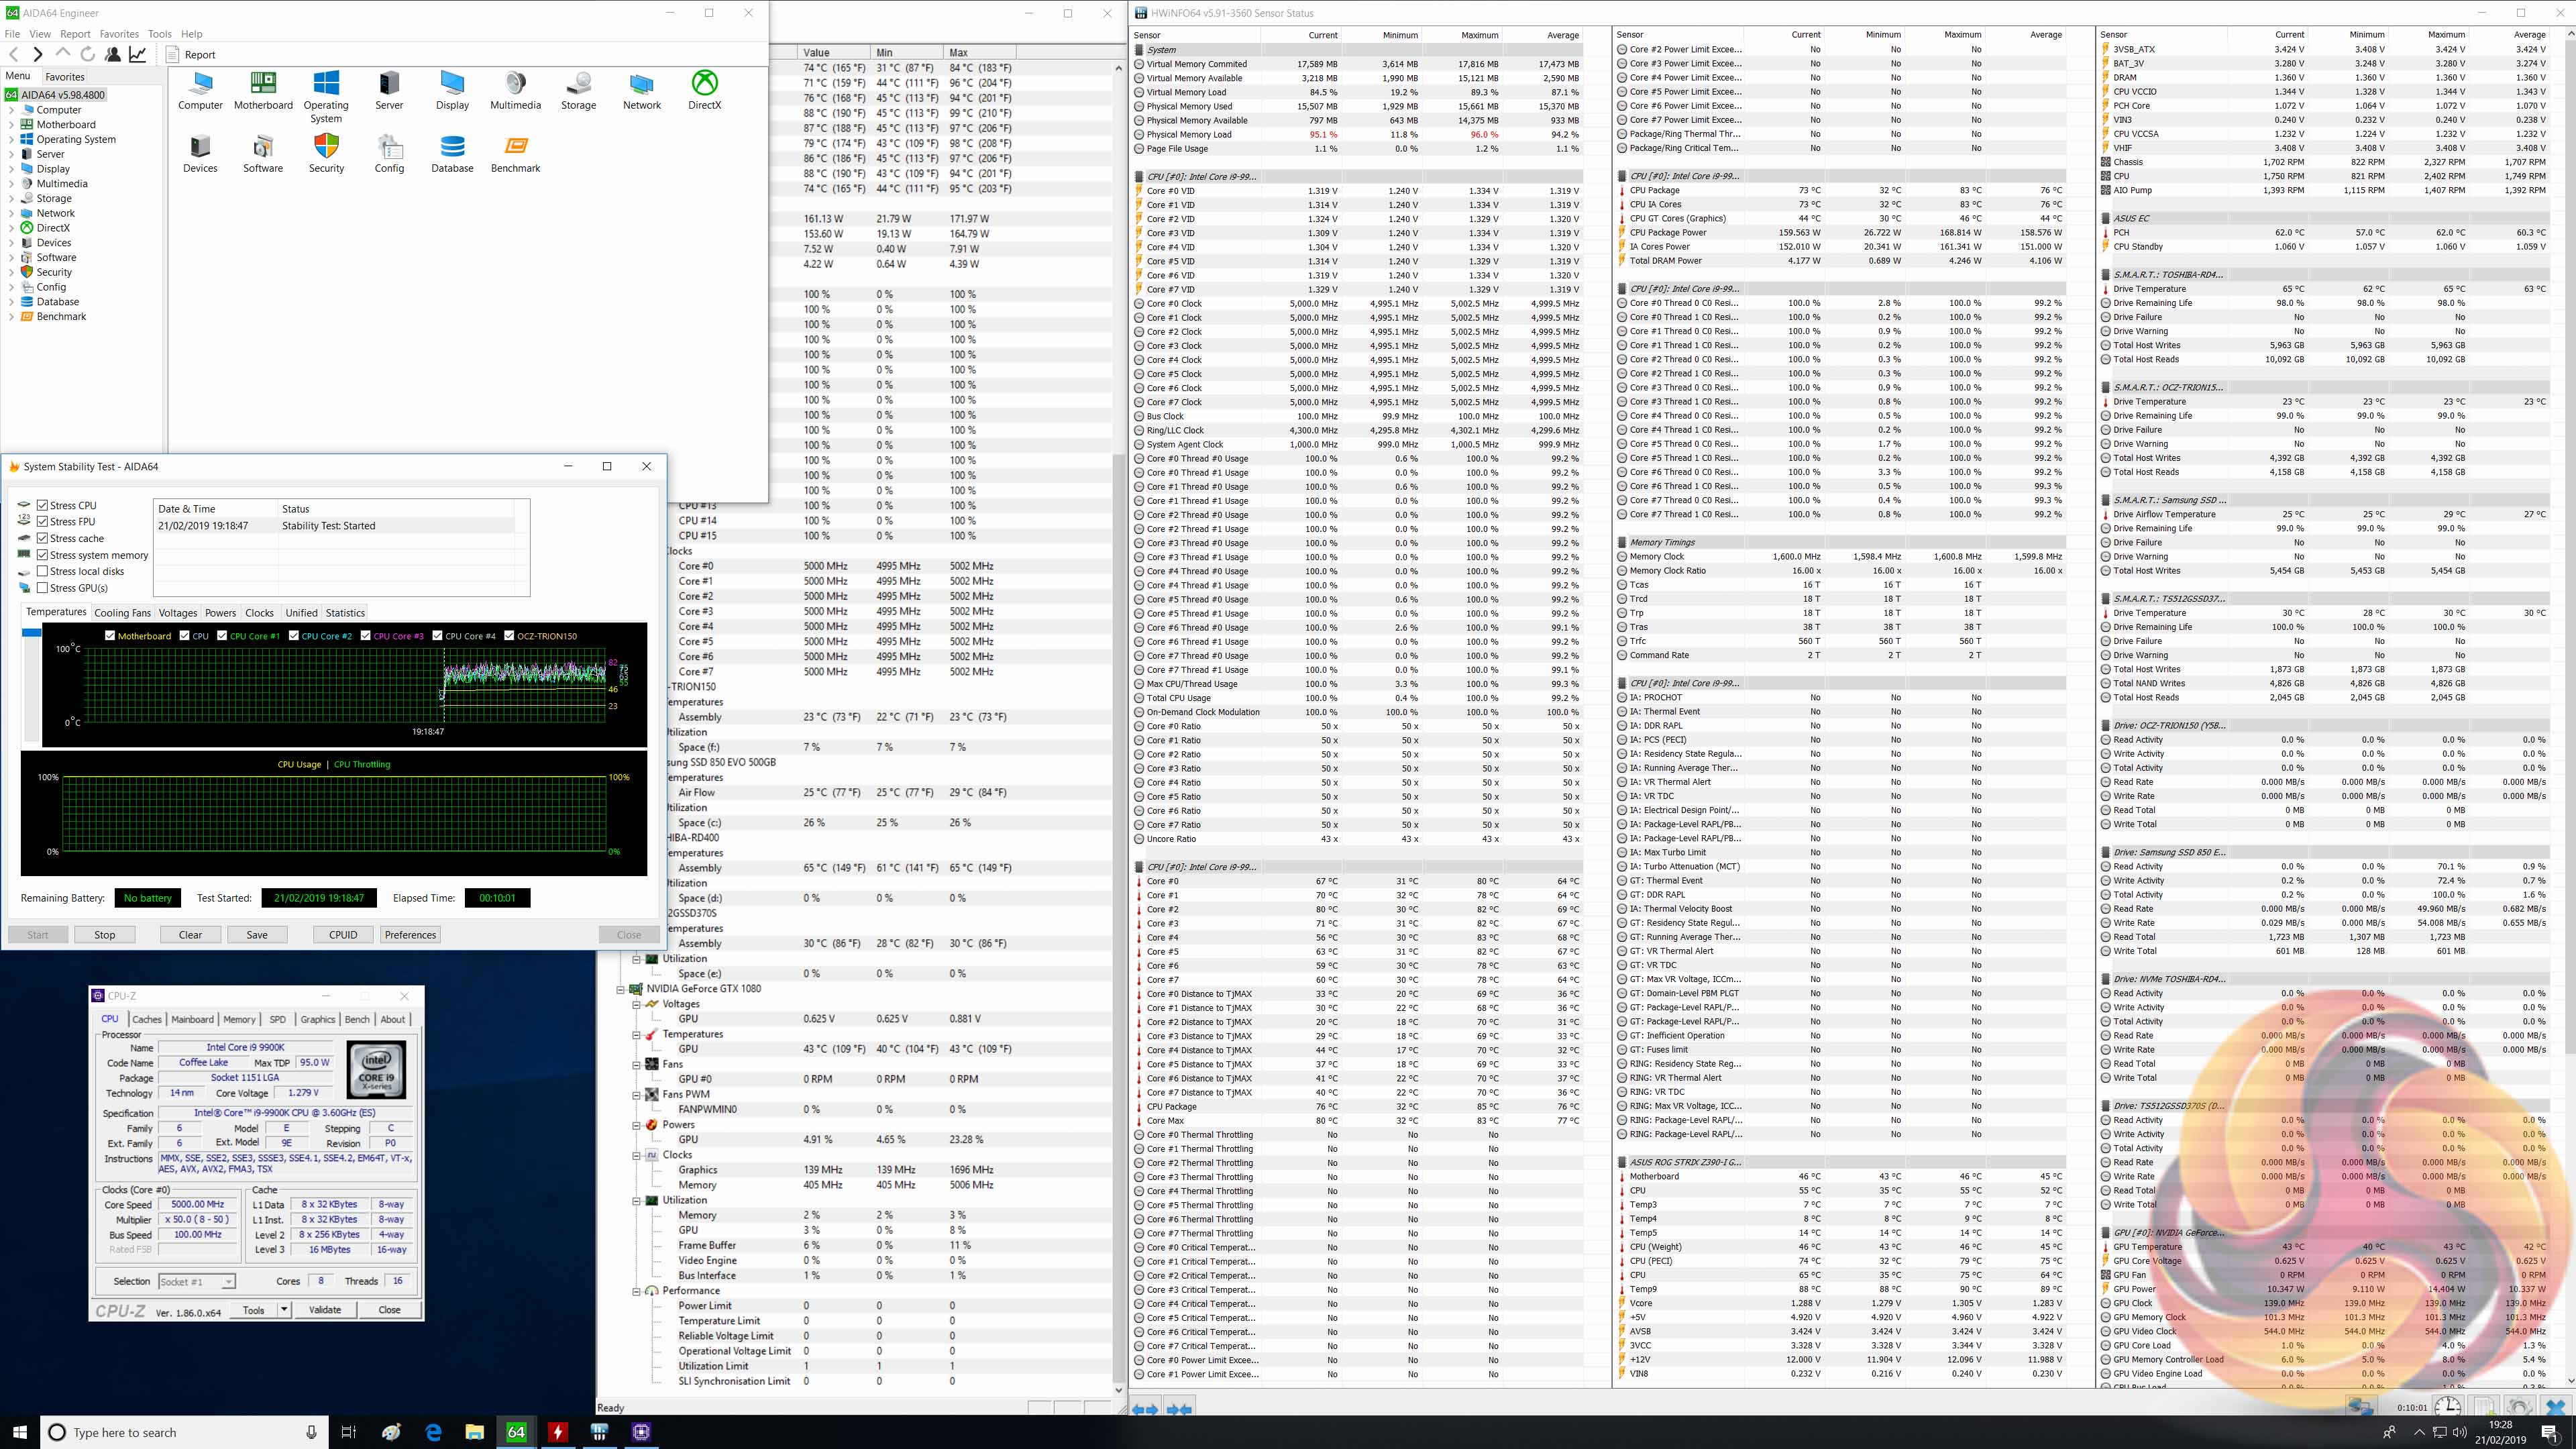This screenshot has height=1449, width=2576.
Task: Click the AIDA64 toolbar graph icon
Action: coord(138,54)
